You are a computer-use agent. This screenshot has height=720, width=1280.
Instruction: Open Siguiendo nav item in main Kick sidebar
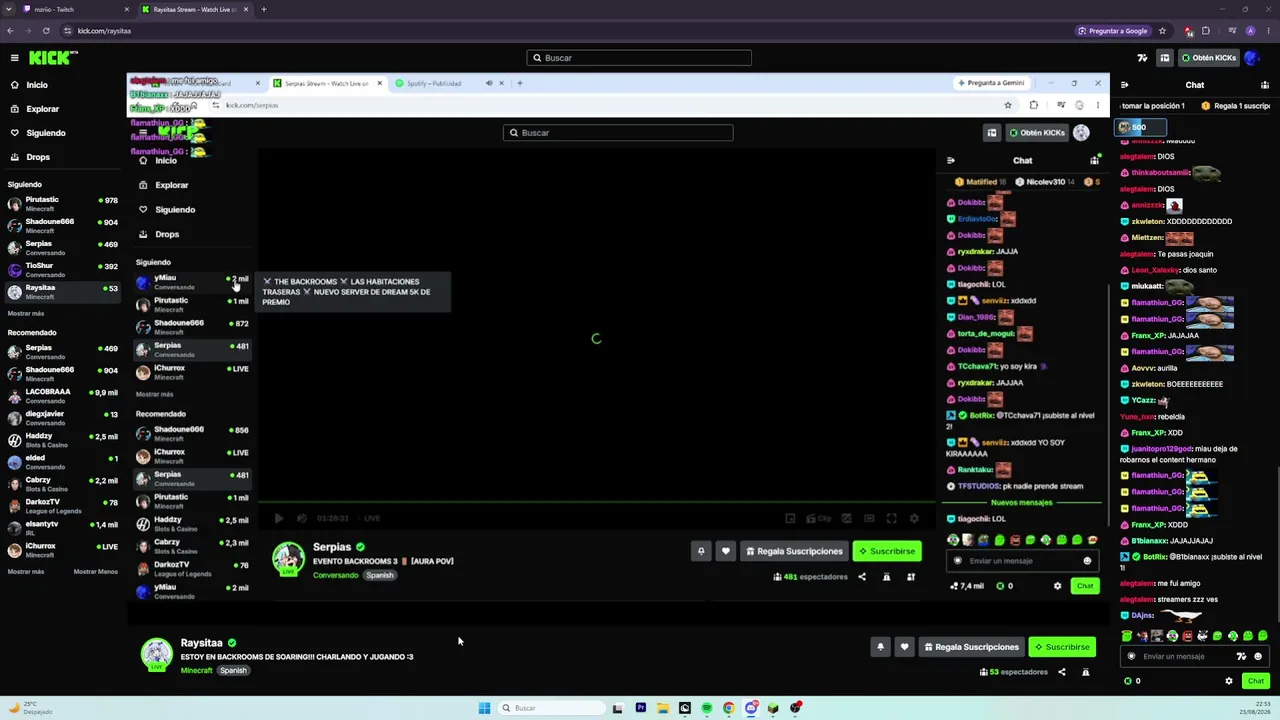(46, 133)
